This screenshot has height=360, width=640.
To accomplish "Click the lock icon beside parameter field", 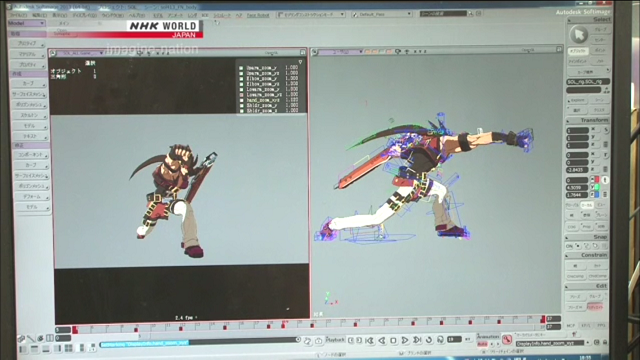I will point(605,343).
